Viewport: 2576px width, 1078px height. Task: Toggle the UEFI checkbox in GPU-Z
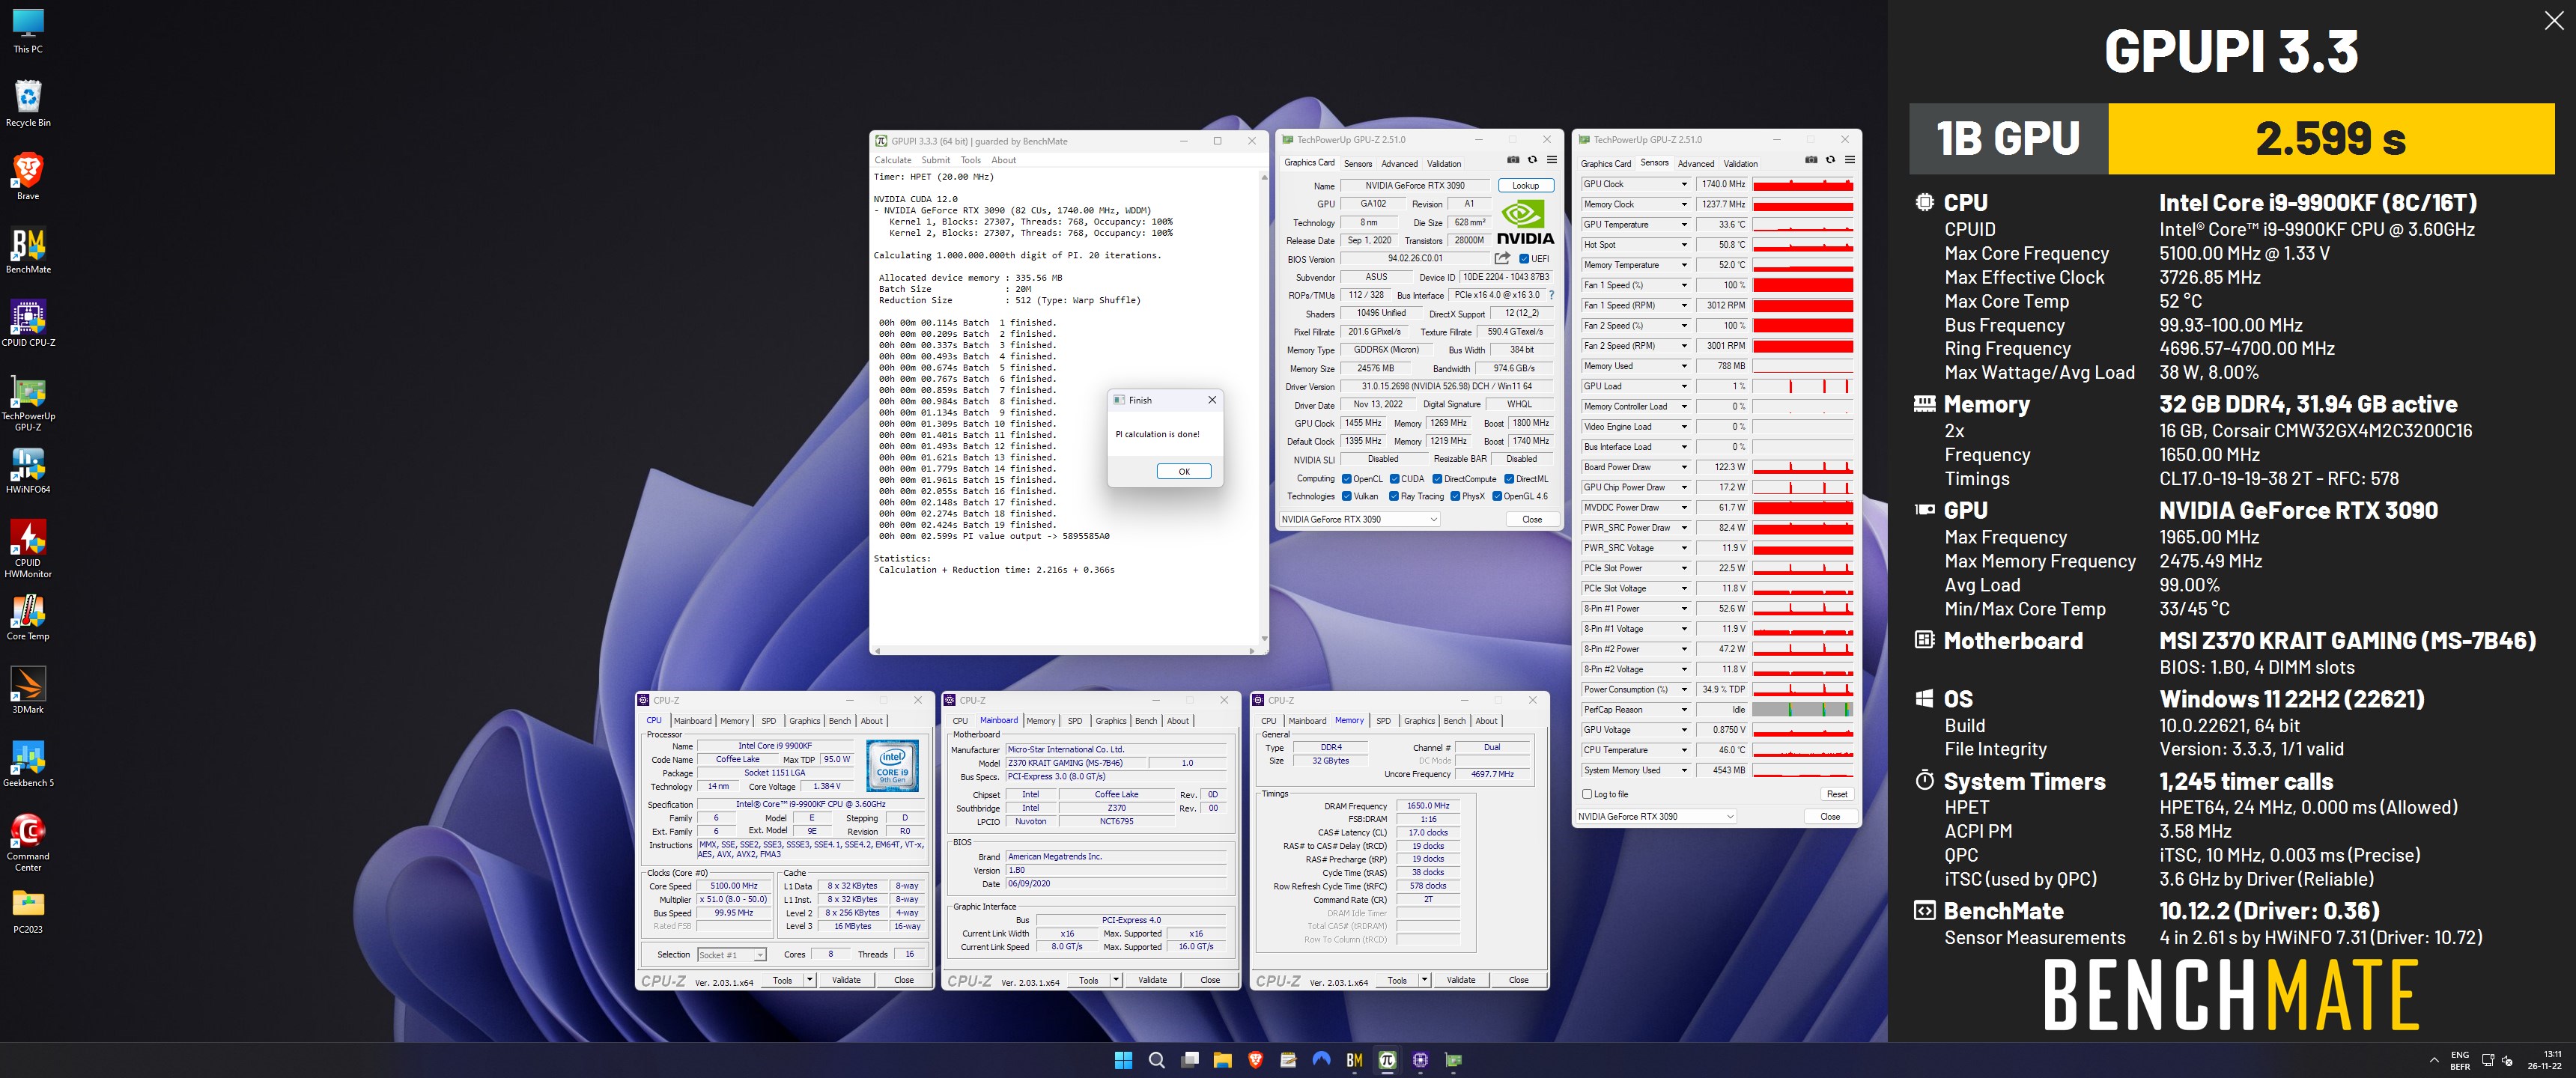click(1524, 259)
